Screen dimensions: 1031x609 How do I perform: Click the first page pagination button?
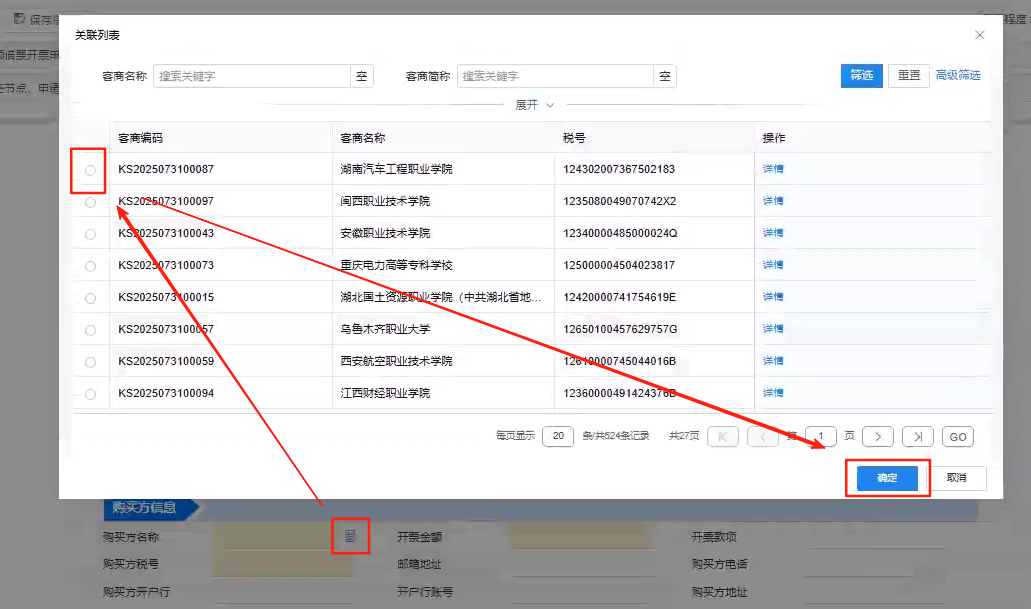(x=723, y=436)
